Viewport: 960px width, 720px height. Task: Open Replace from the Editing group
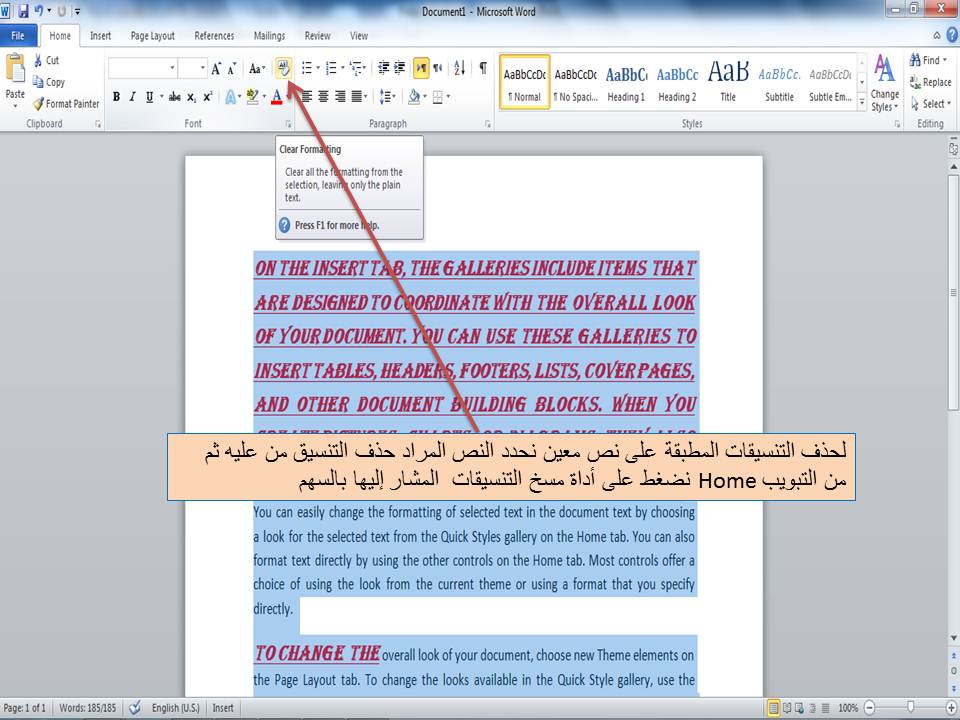930,81
